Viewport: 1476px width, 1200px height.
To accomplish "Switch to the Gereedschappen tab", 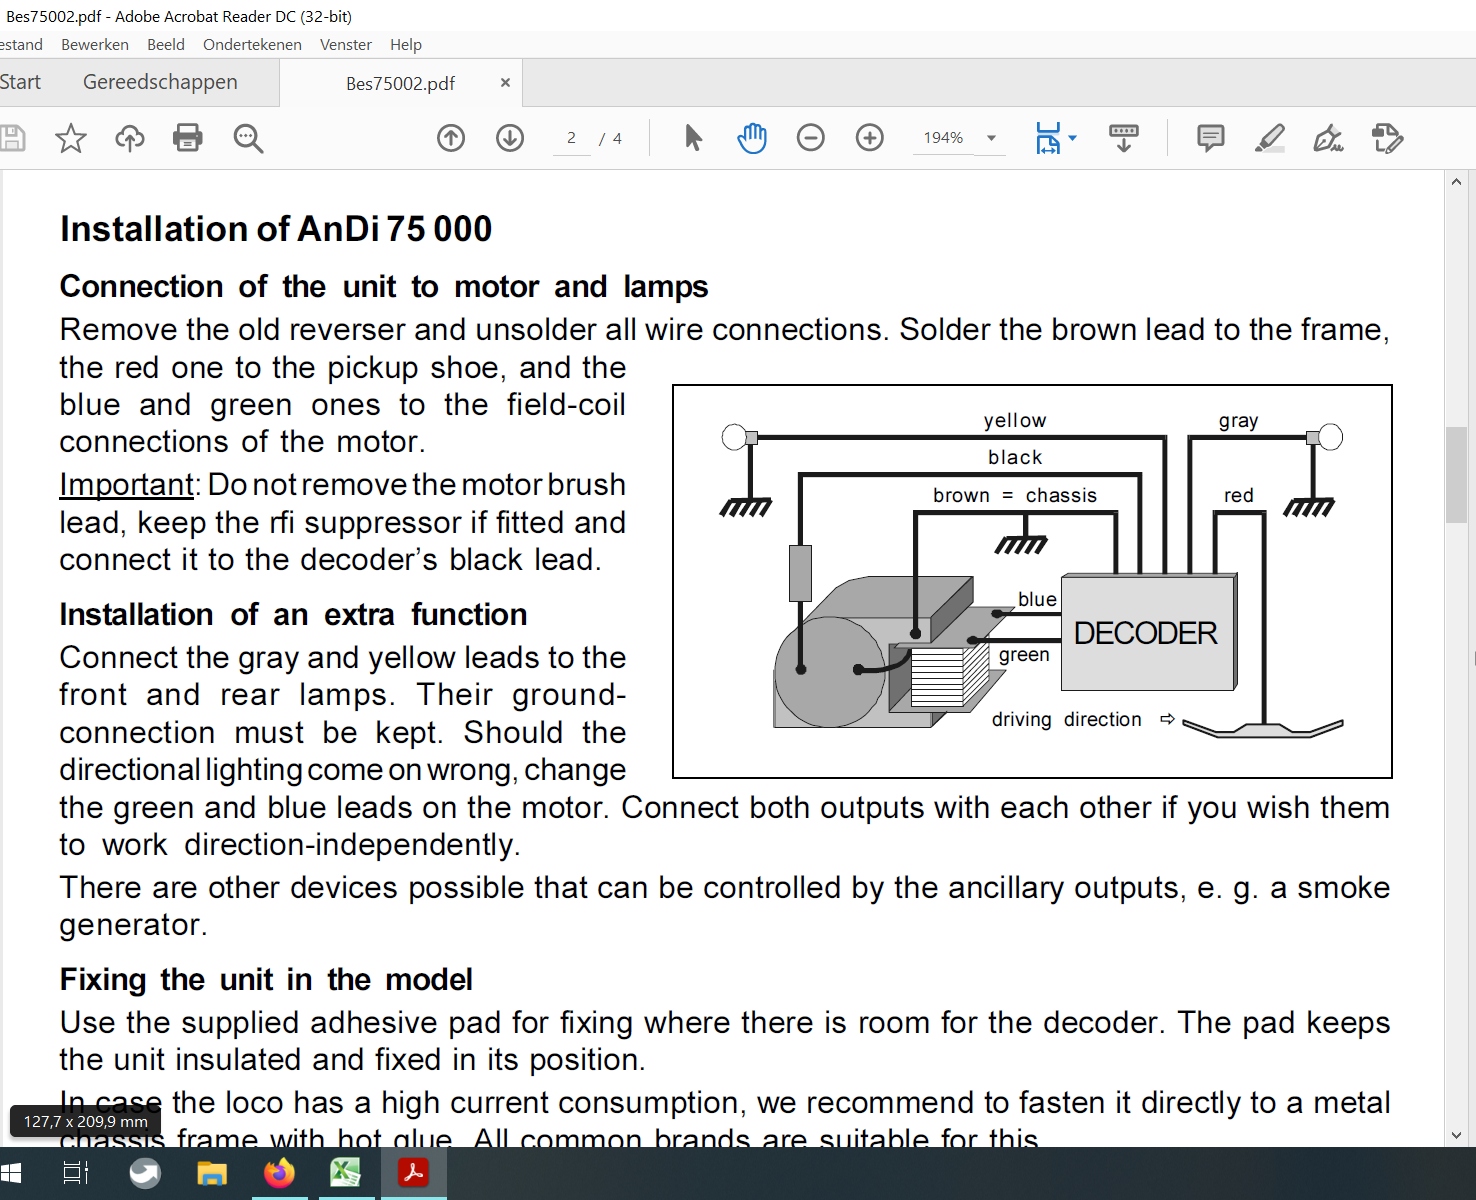I will (160, 82).
